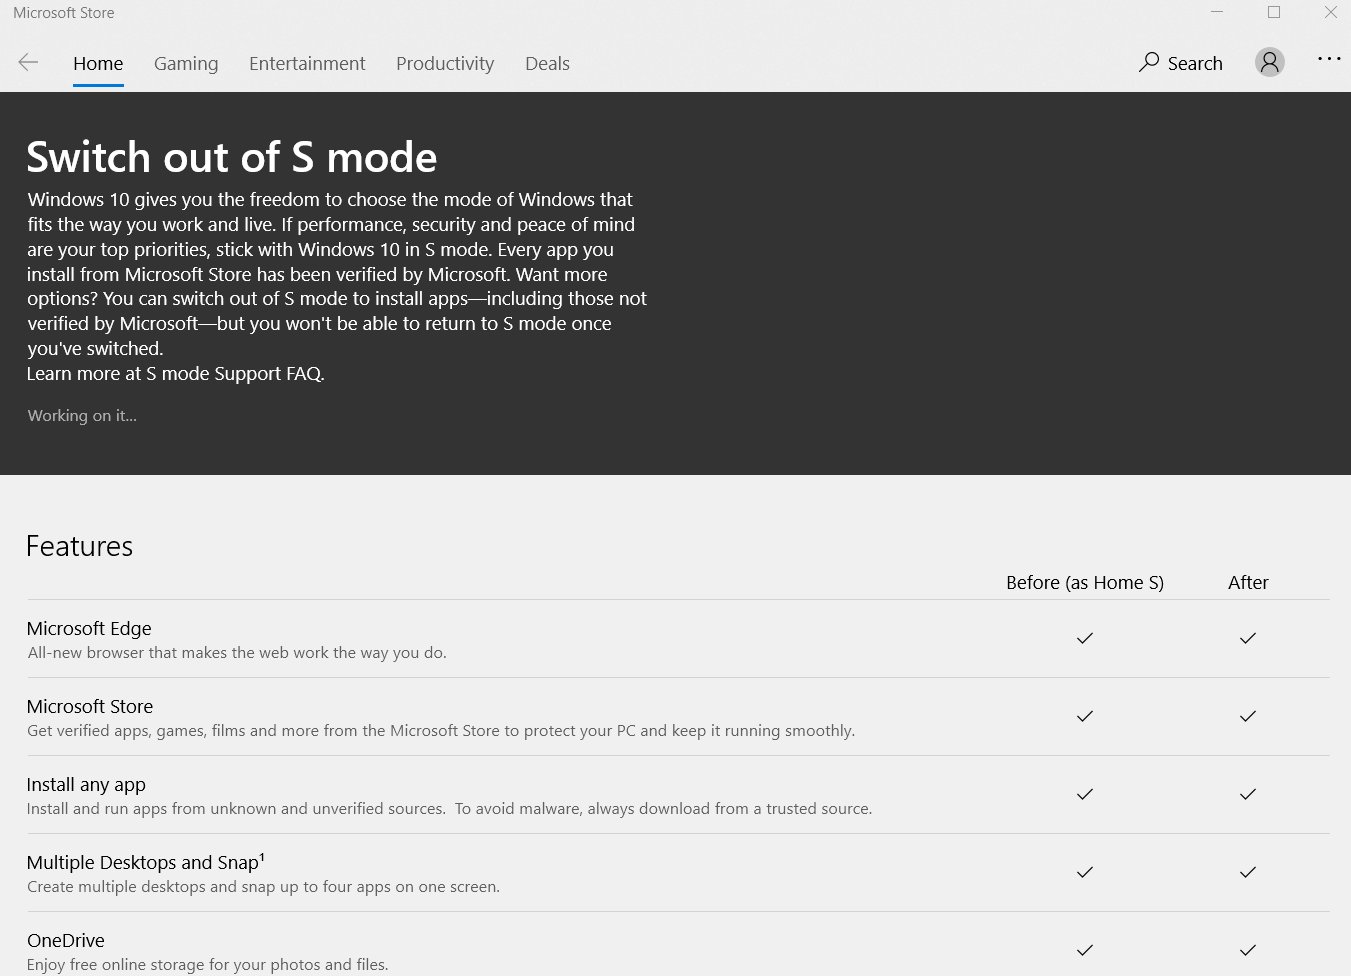Image resolution: width=1351 pixels, height=976 pixels.
Task: Open the user account avatar
Action: tap(1269, 62)
